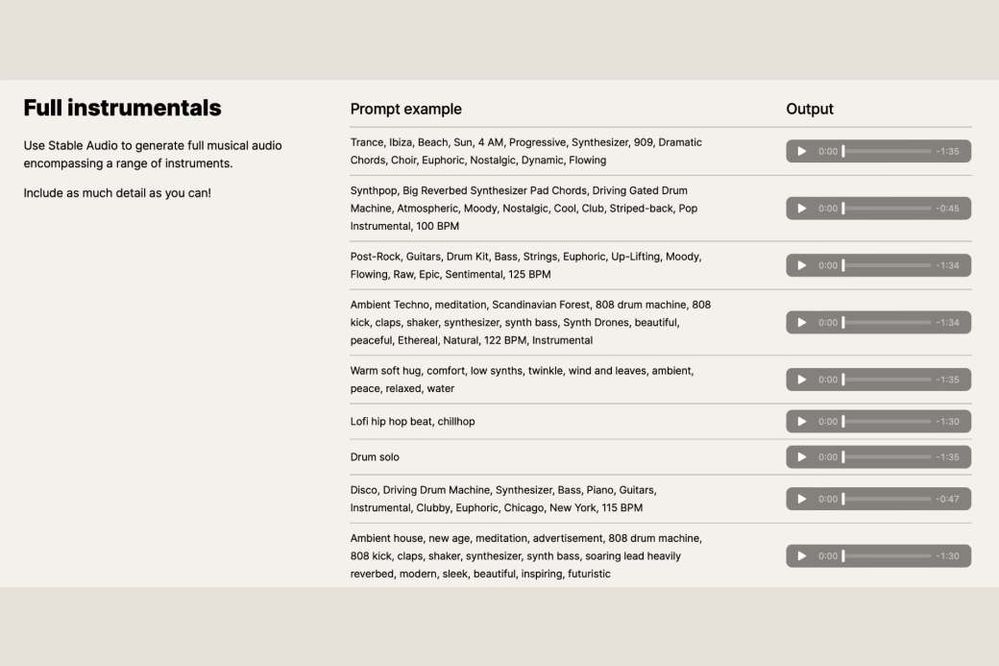Viewport: 999px width, 666px height.
Task: Play the Ambient house new age sample
Action: 801,556
